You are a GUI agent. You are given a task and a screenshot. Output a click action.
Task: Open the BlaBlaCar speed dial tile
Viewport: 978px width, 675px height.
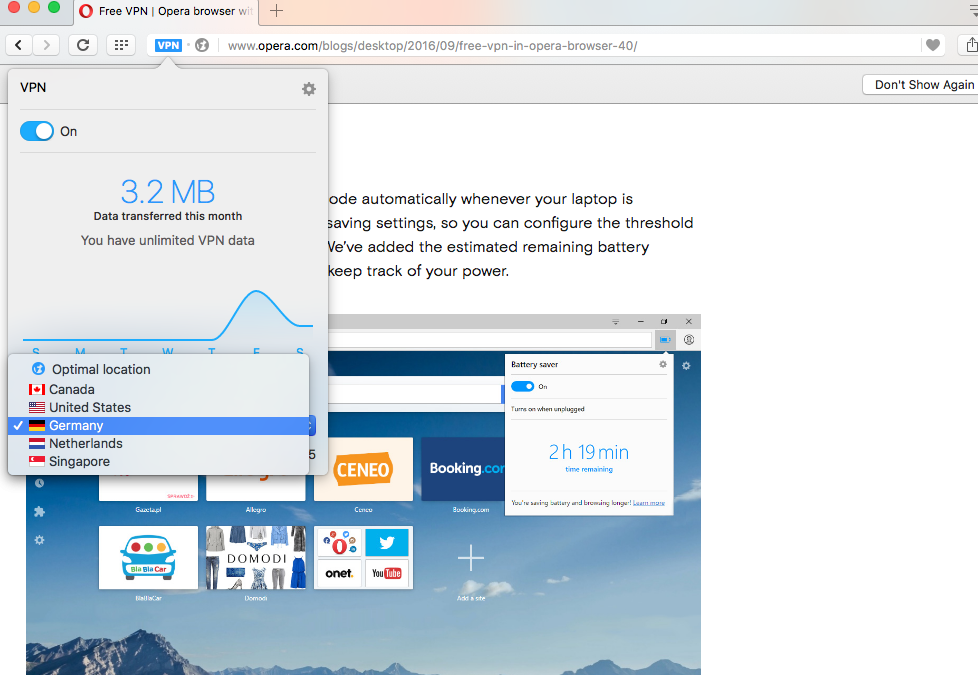click(x=148, y=557)
